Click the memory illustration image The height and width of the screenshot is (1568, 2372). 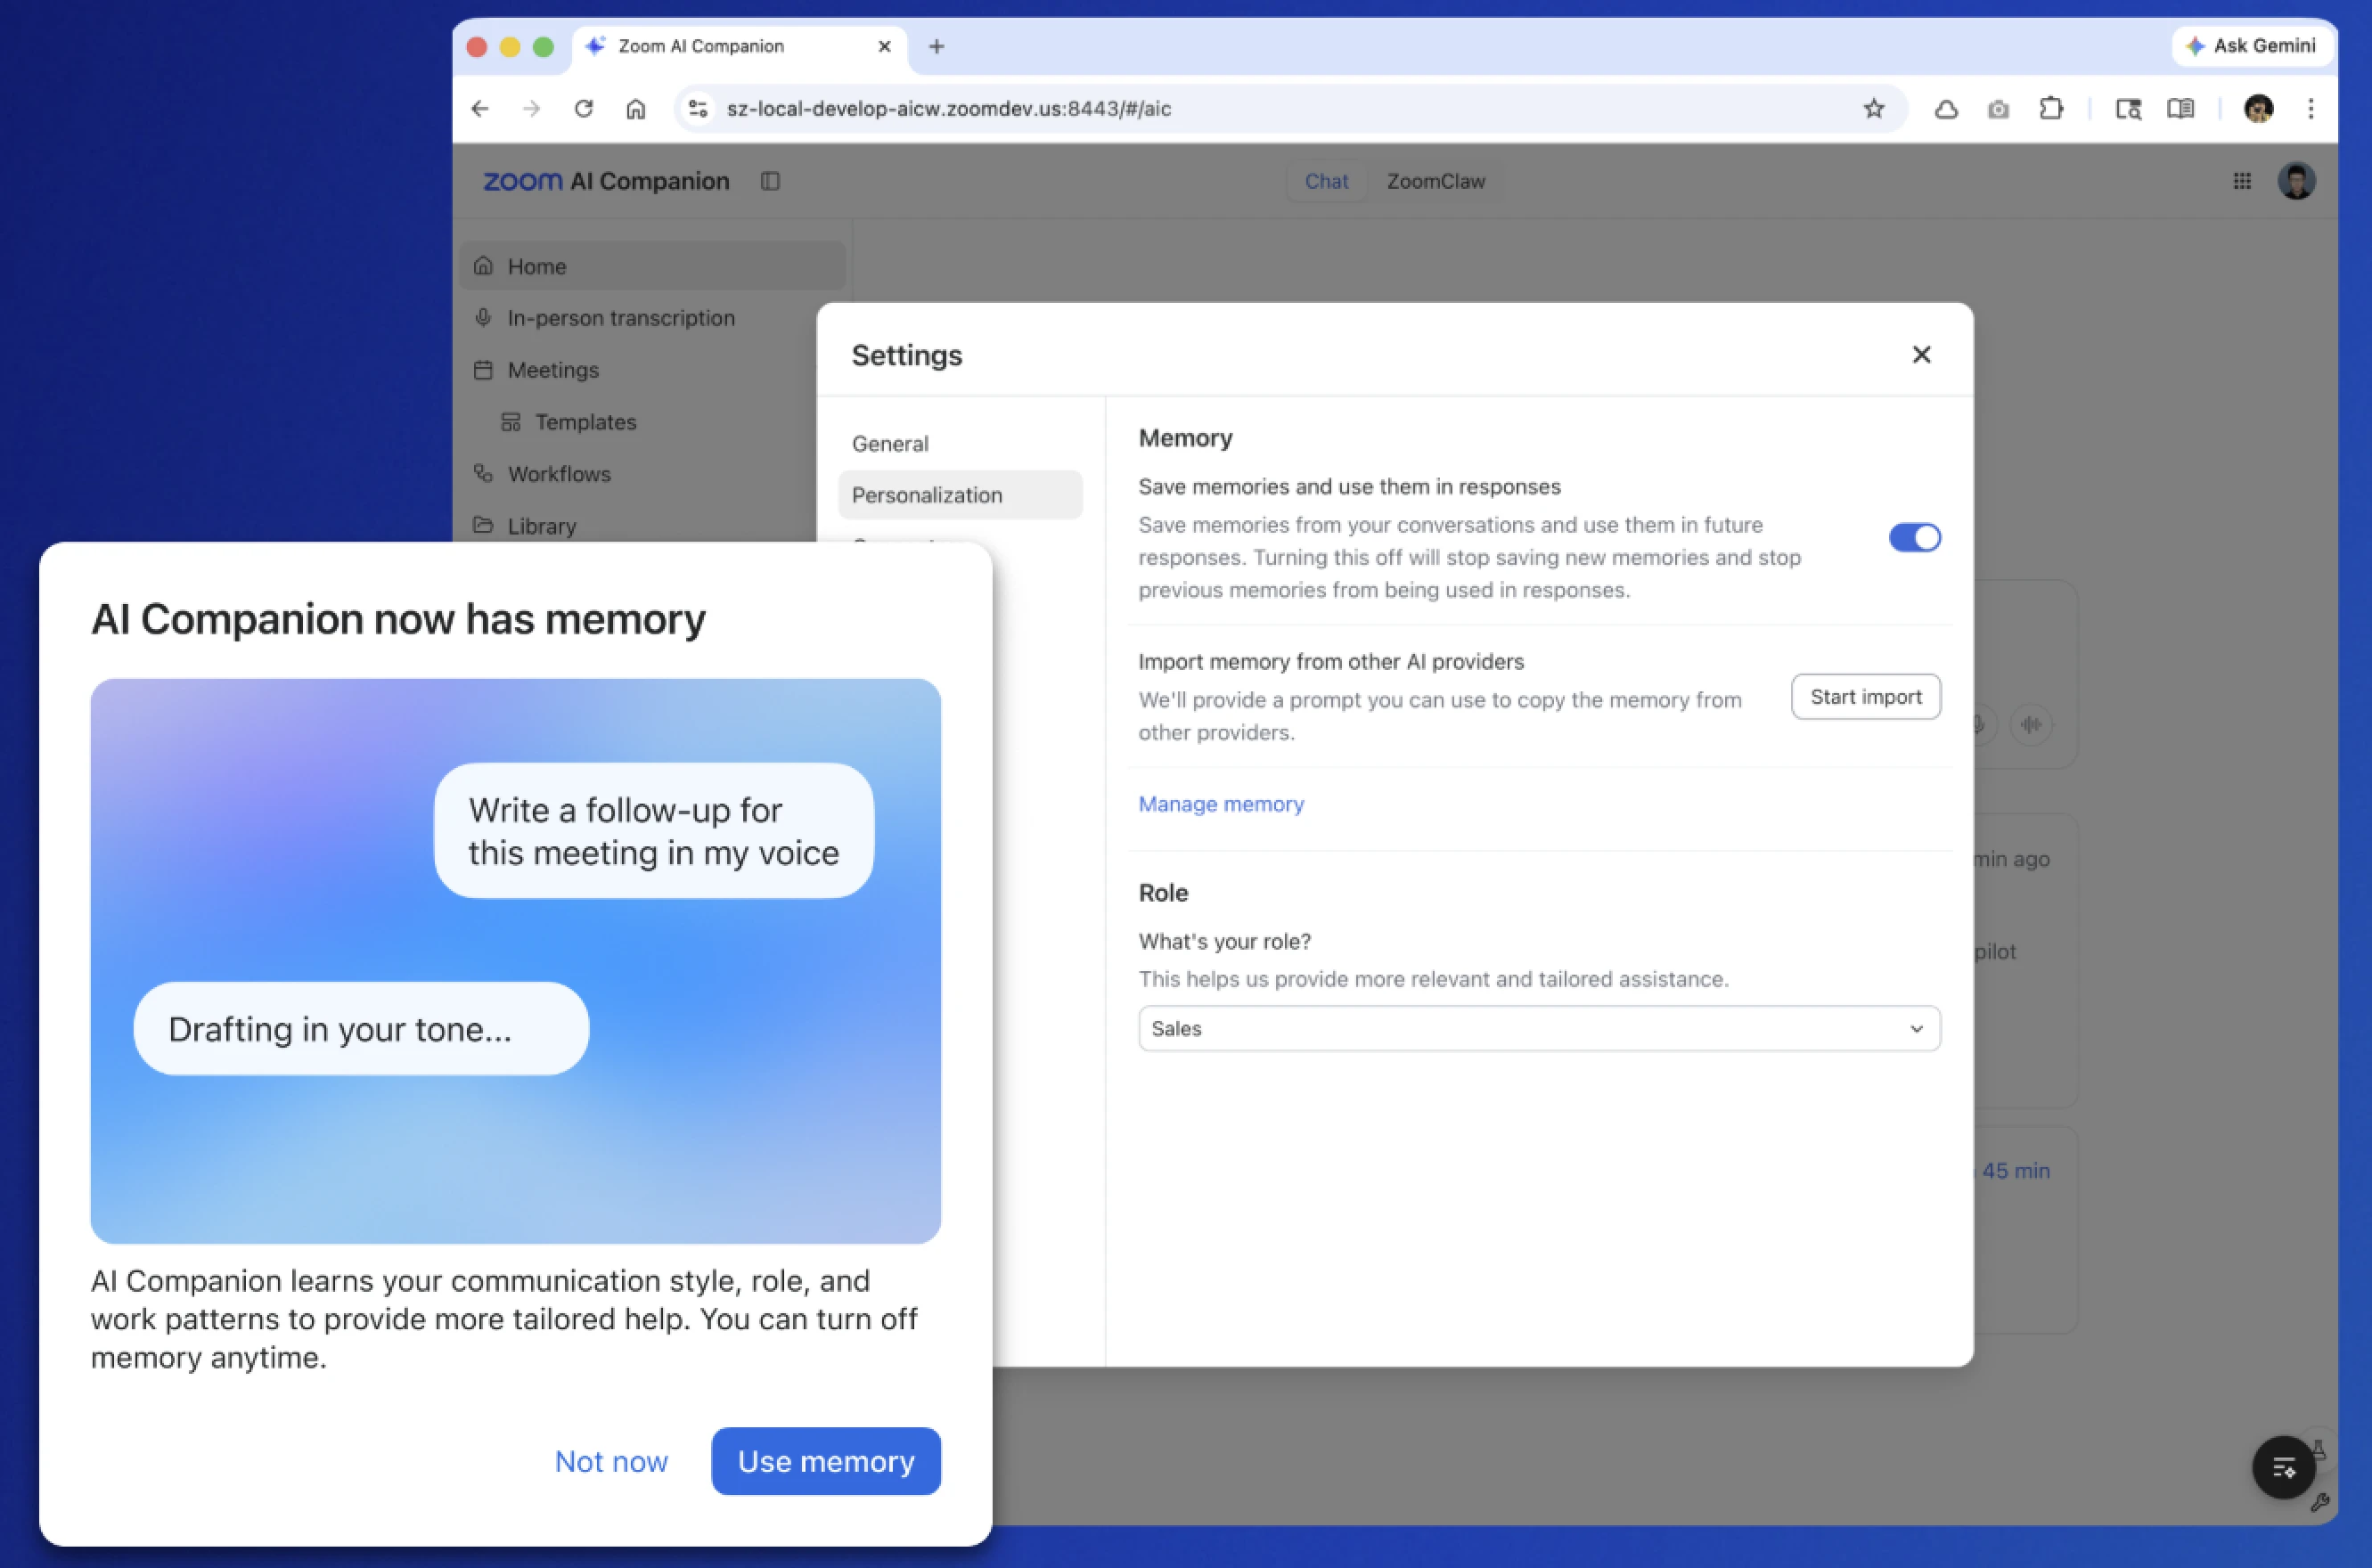coord(515,961)
